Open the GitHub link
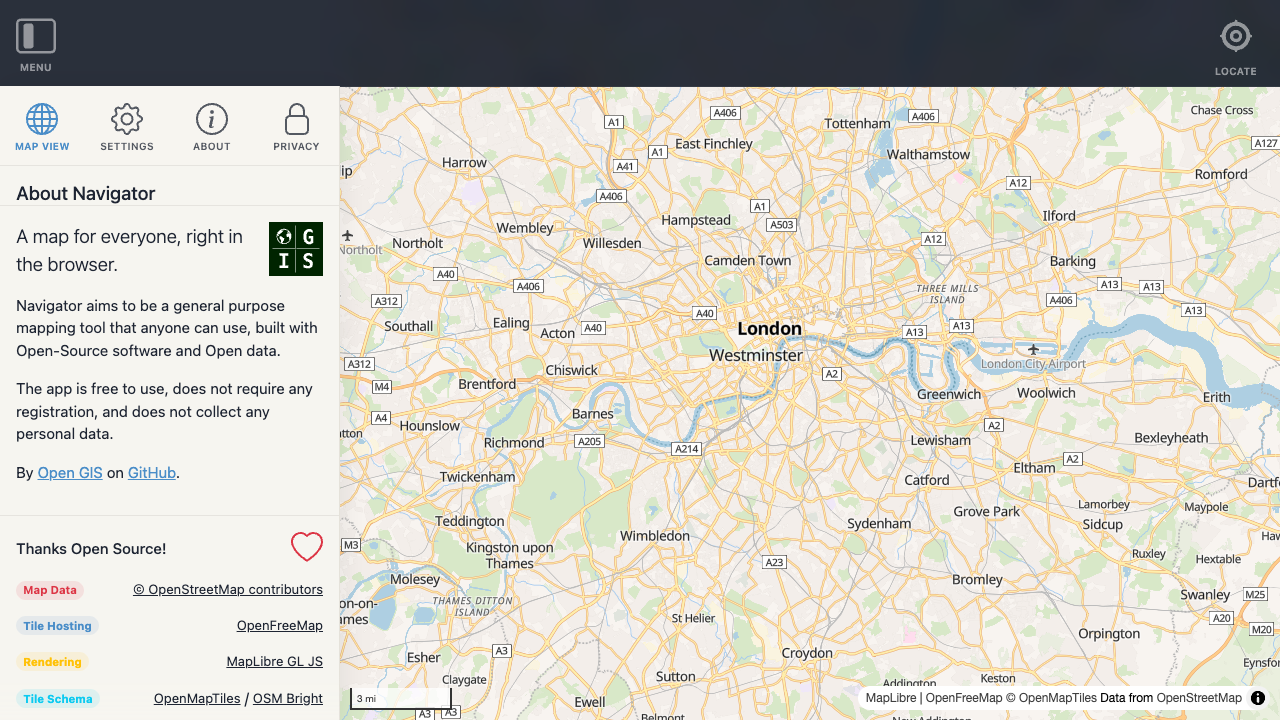Screen dimensions: 1280x720 coord(152,473)
